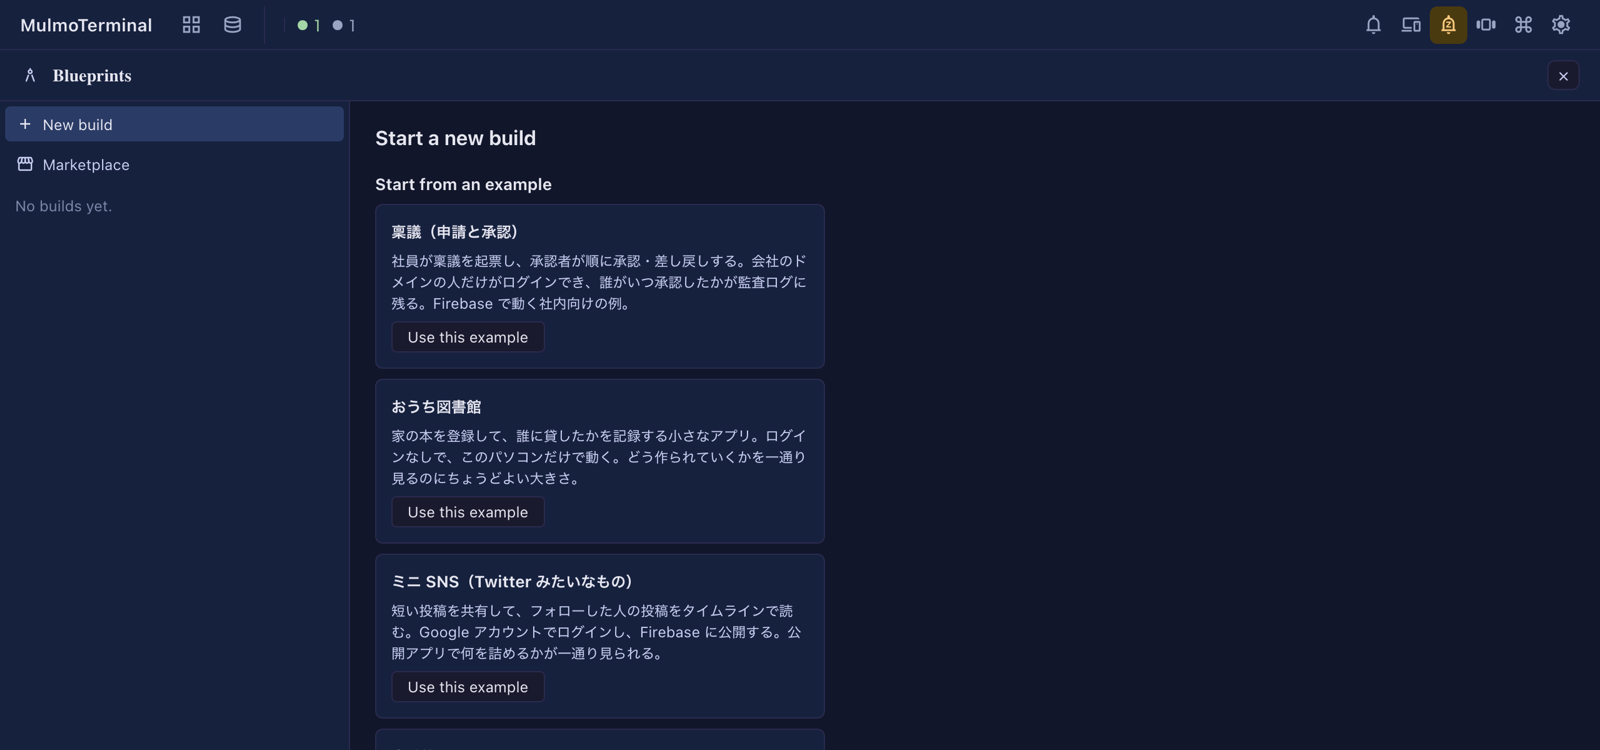Viewport: 1600px width, 750px height.
Task: Click the ミニ SNS（Twitter みたいなもの） card title
Action: tap(513, 582)
